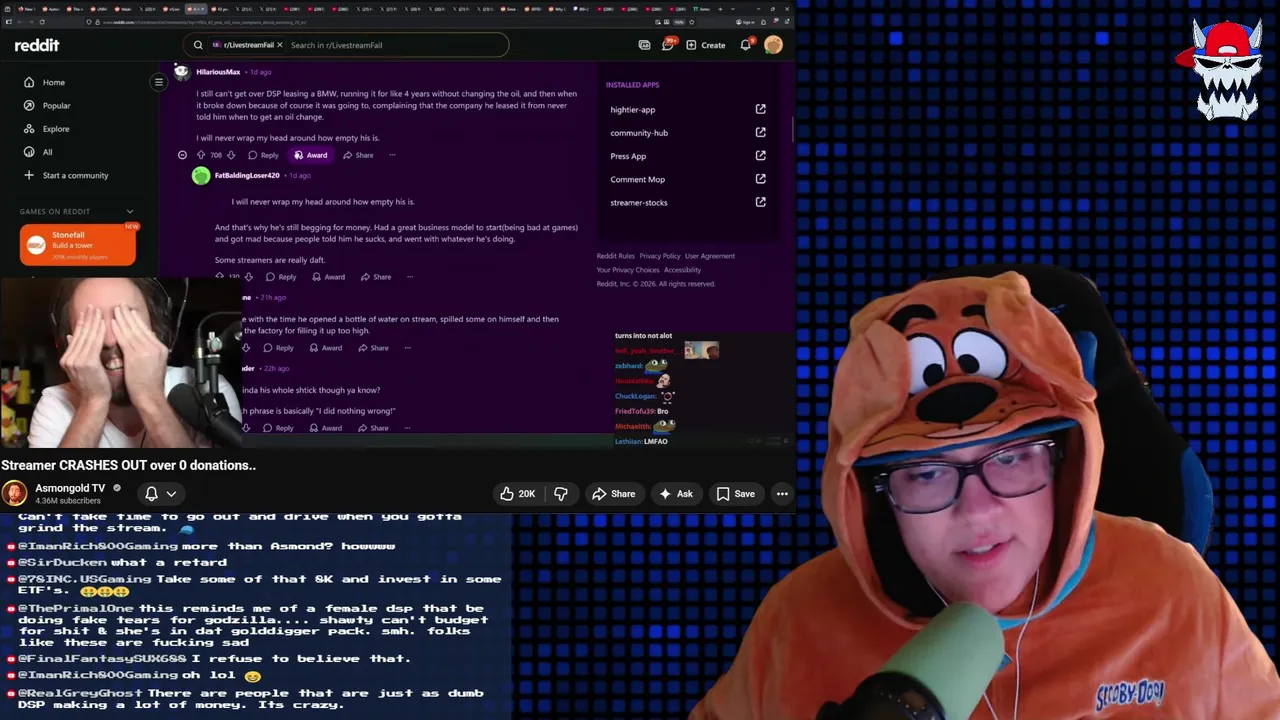This screenshot has width=1280, height=720.
Task: Open Reddit notifications bell
Action: point(746,45)
